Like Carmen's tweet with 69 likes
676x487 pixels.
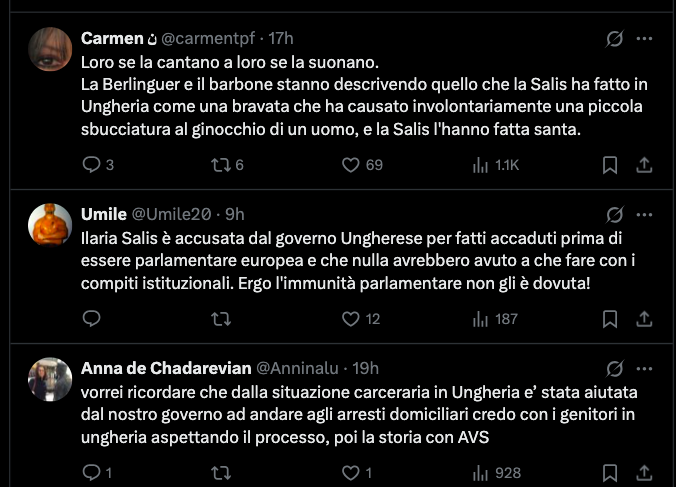tap(350, 165)
